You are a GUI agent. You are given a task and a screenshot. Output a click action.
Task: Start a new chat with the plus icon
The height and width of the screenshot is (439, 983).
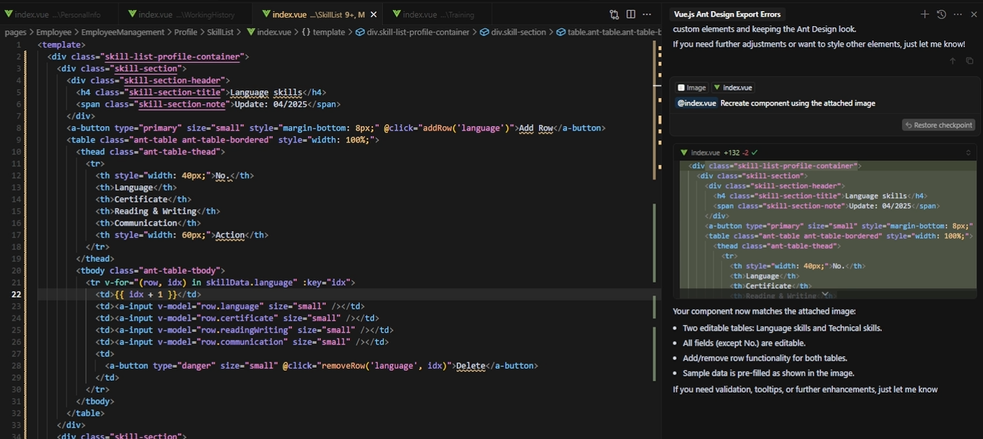point(924,15)
